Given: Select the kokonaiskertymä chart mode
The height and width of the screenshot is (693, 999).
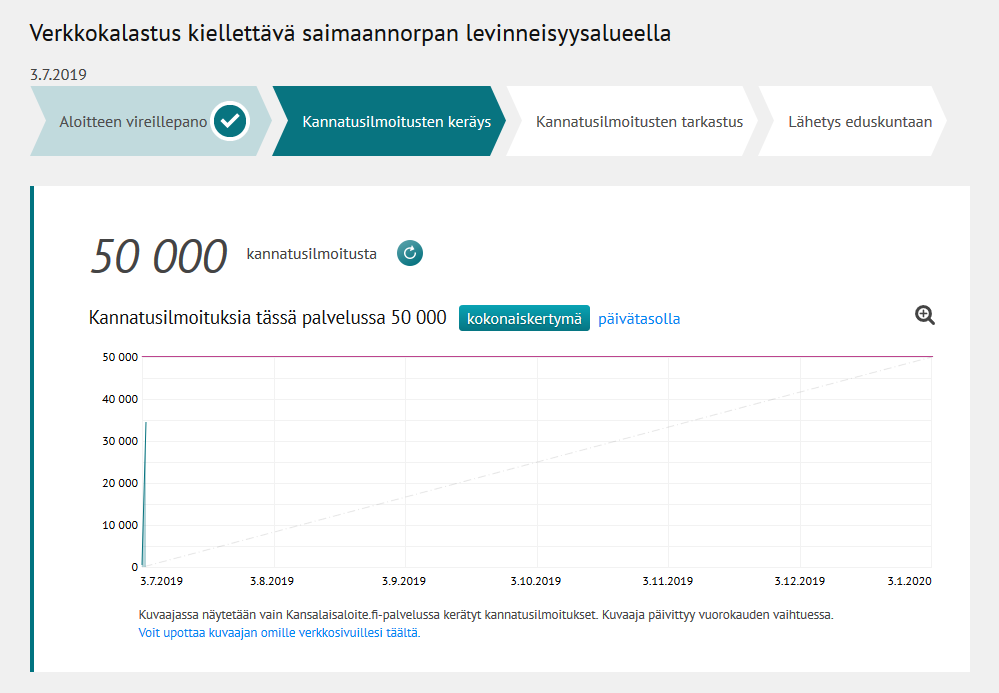Looking at the screenshot, I should [x=524, y=317].
